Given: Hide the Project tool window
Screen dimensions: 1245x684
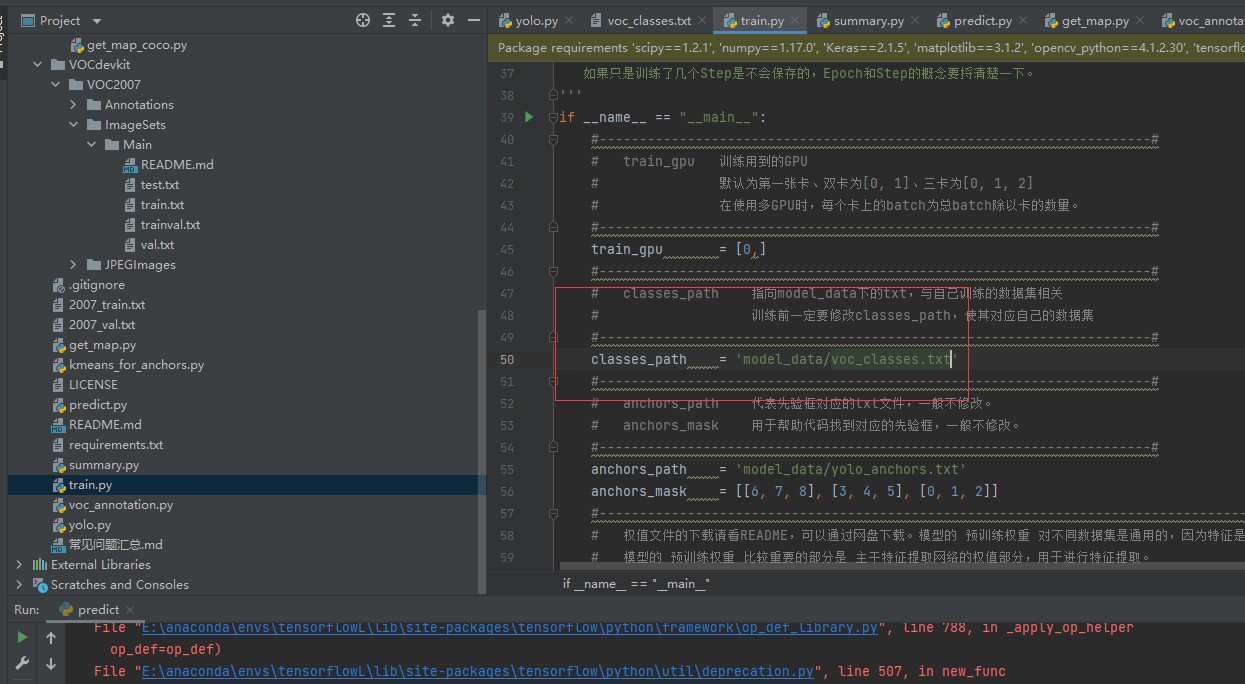Looking at the screenshot, I should tap(474, 20).
